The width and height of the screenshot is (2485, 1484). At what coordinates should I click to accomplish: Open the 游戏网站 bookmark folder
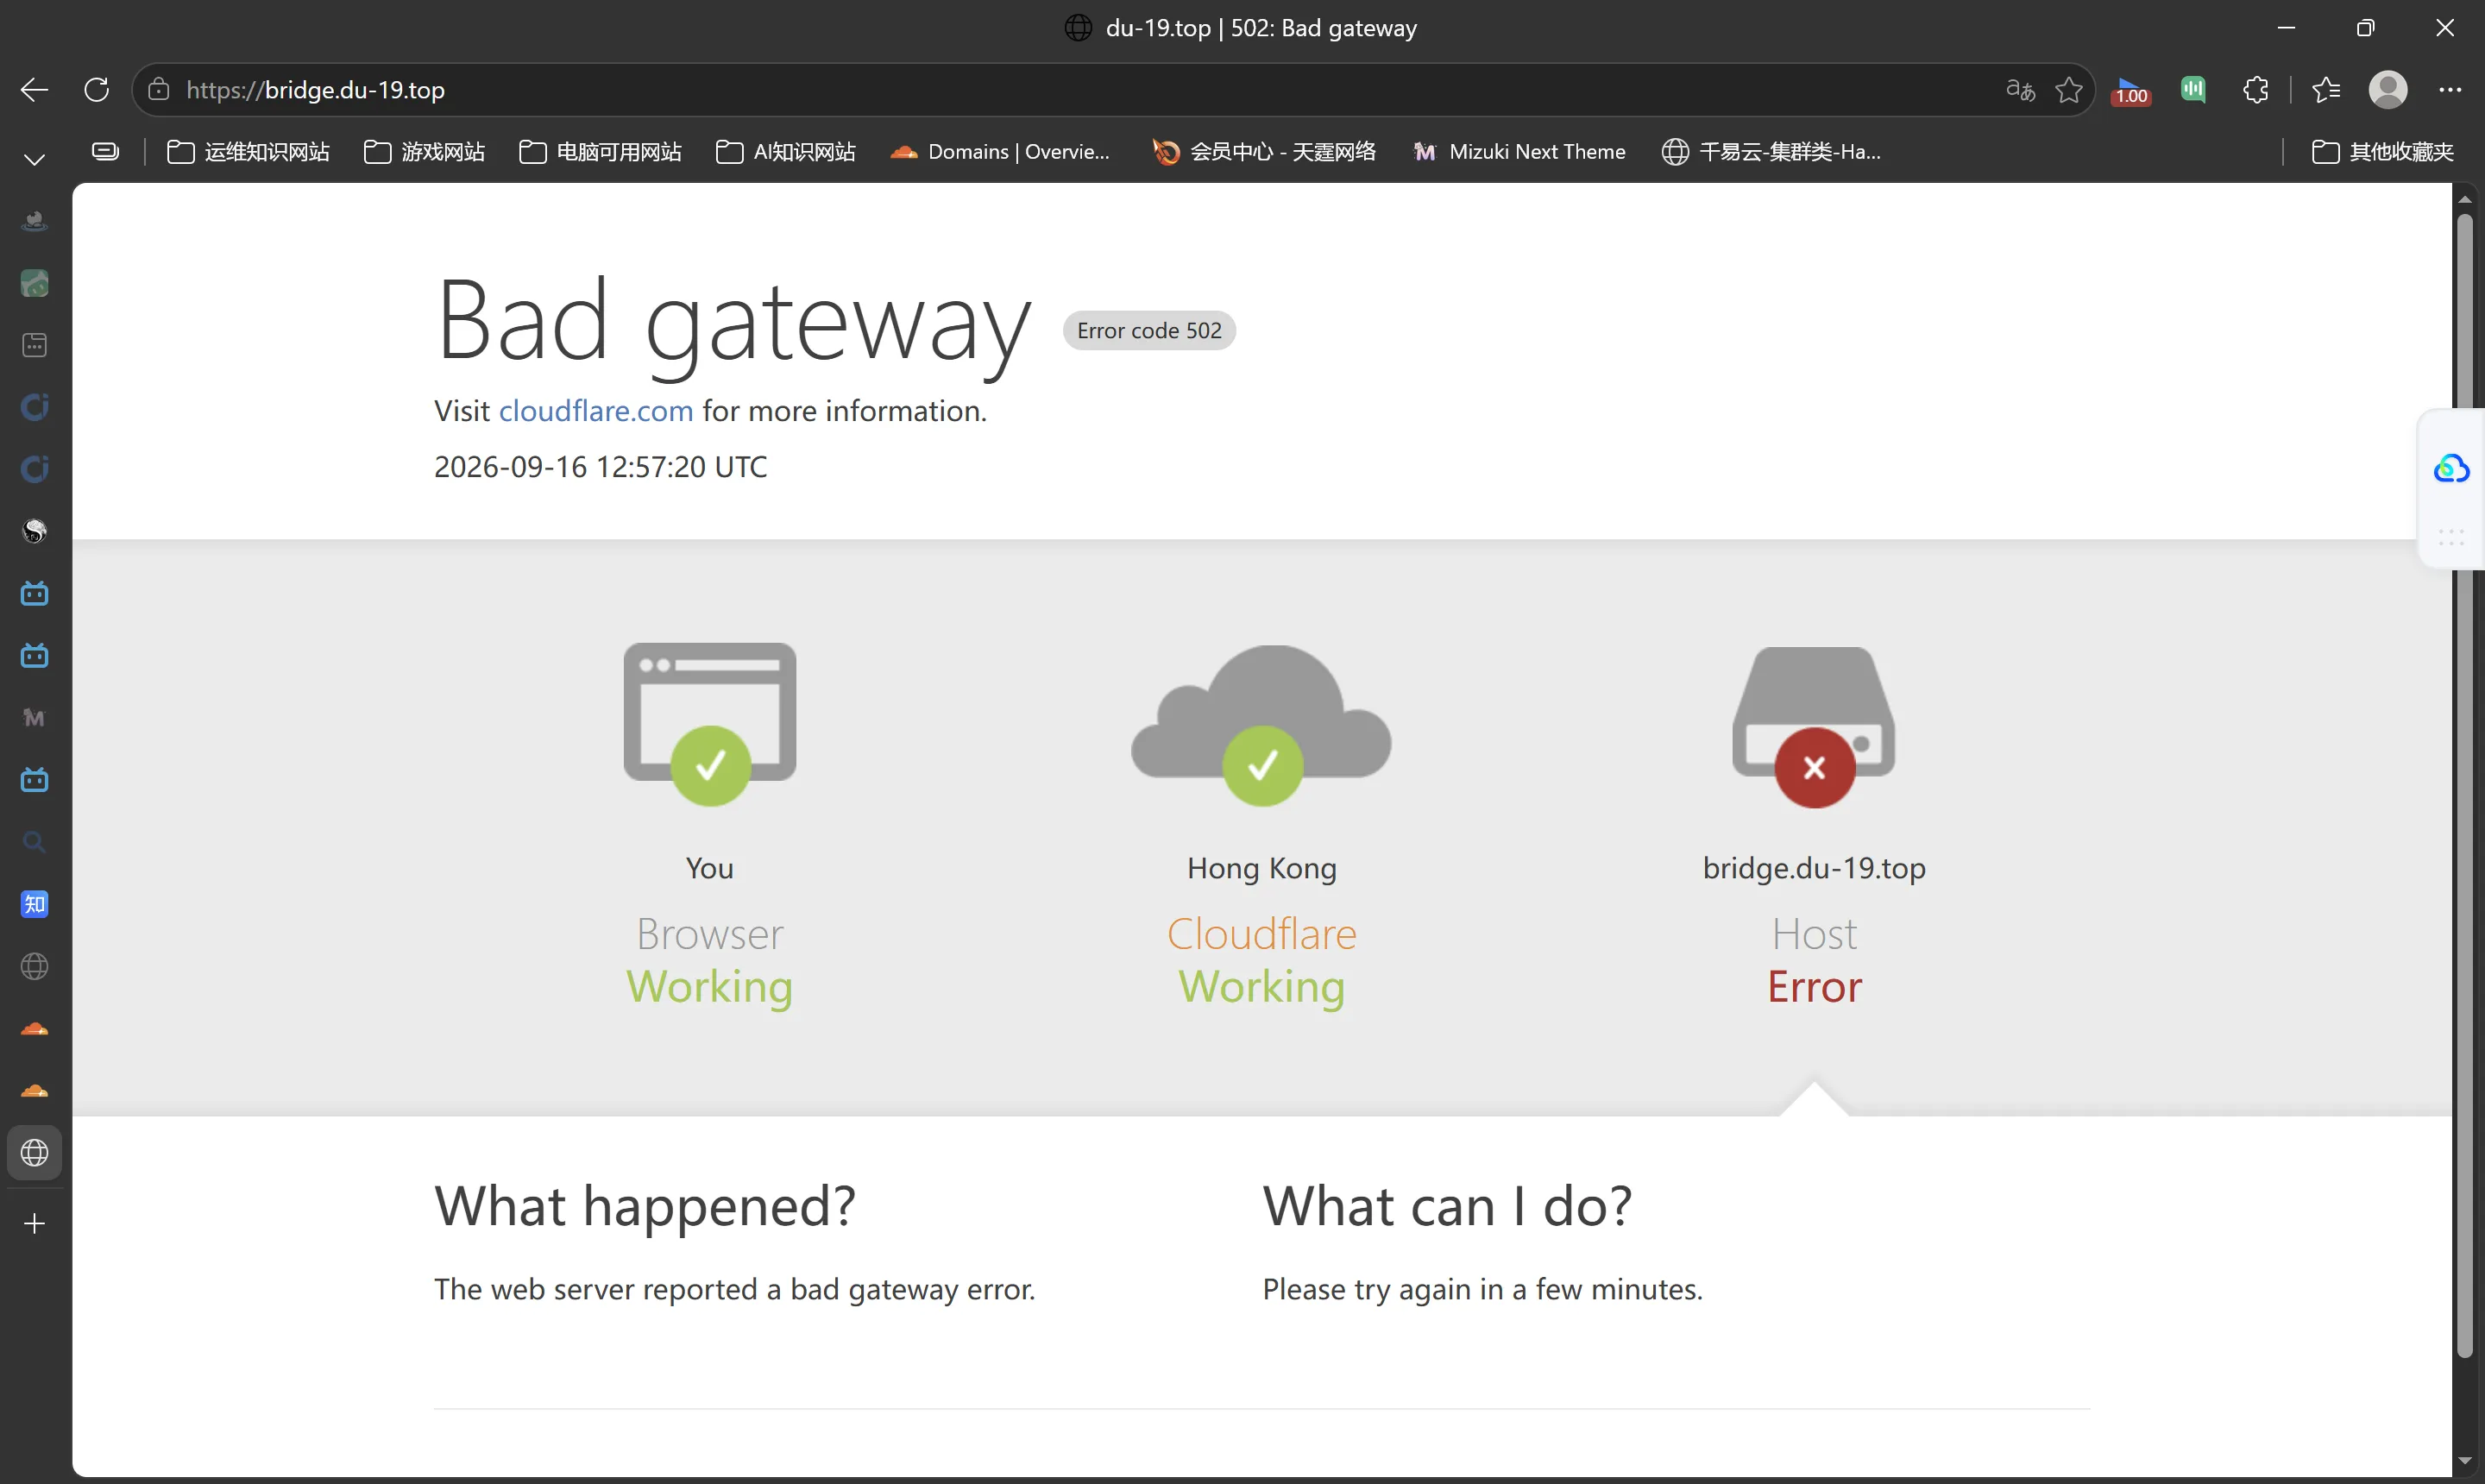(424, 152)
